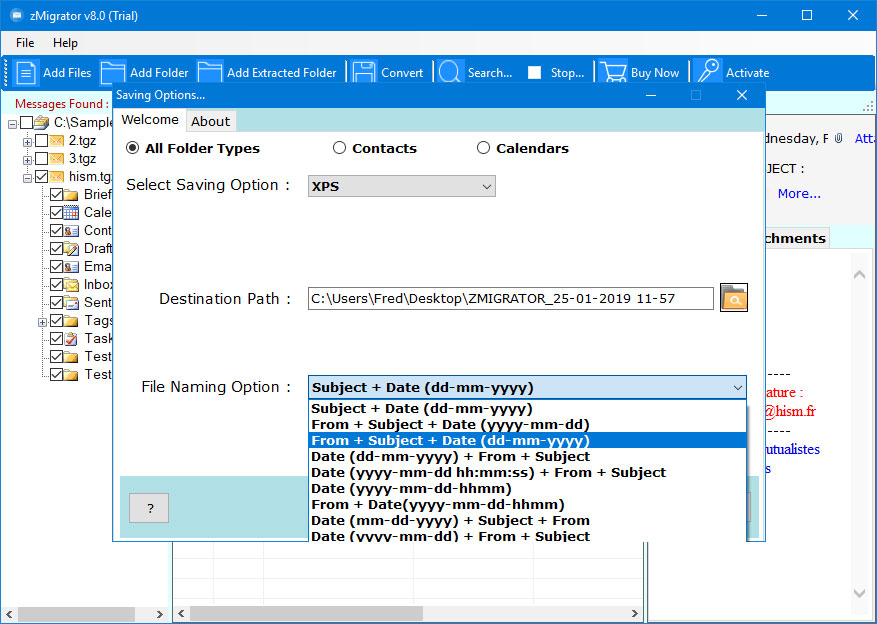Uncheck the Inbox folder checkbox
Image resolution: width=877 pixels, height=624 pixels.
(56, 285)
